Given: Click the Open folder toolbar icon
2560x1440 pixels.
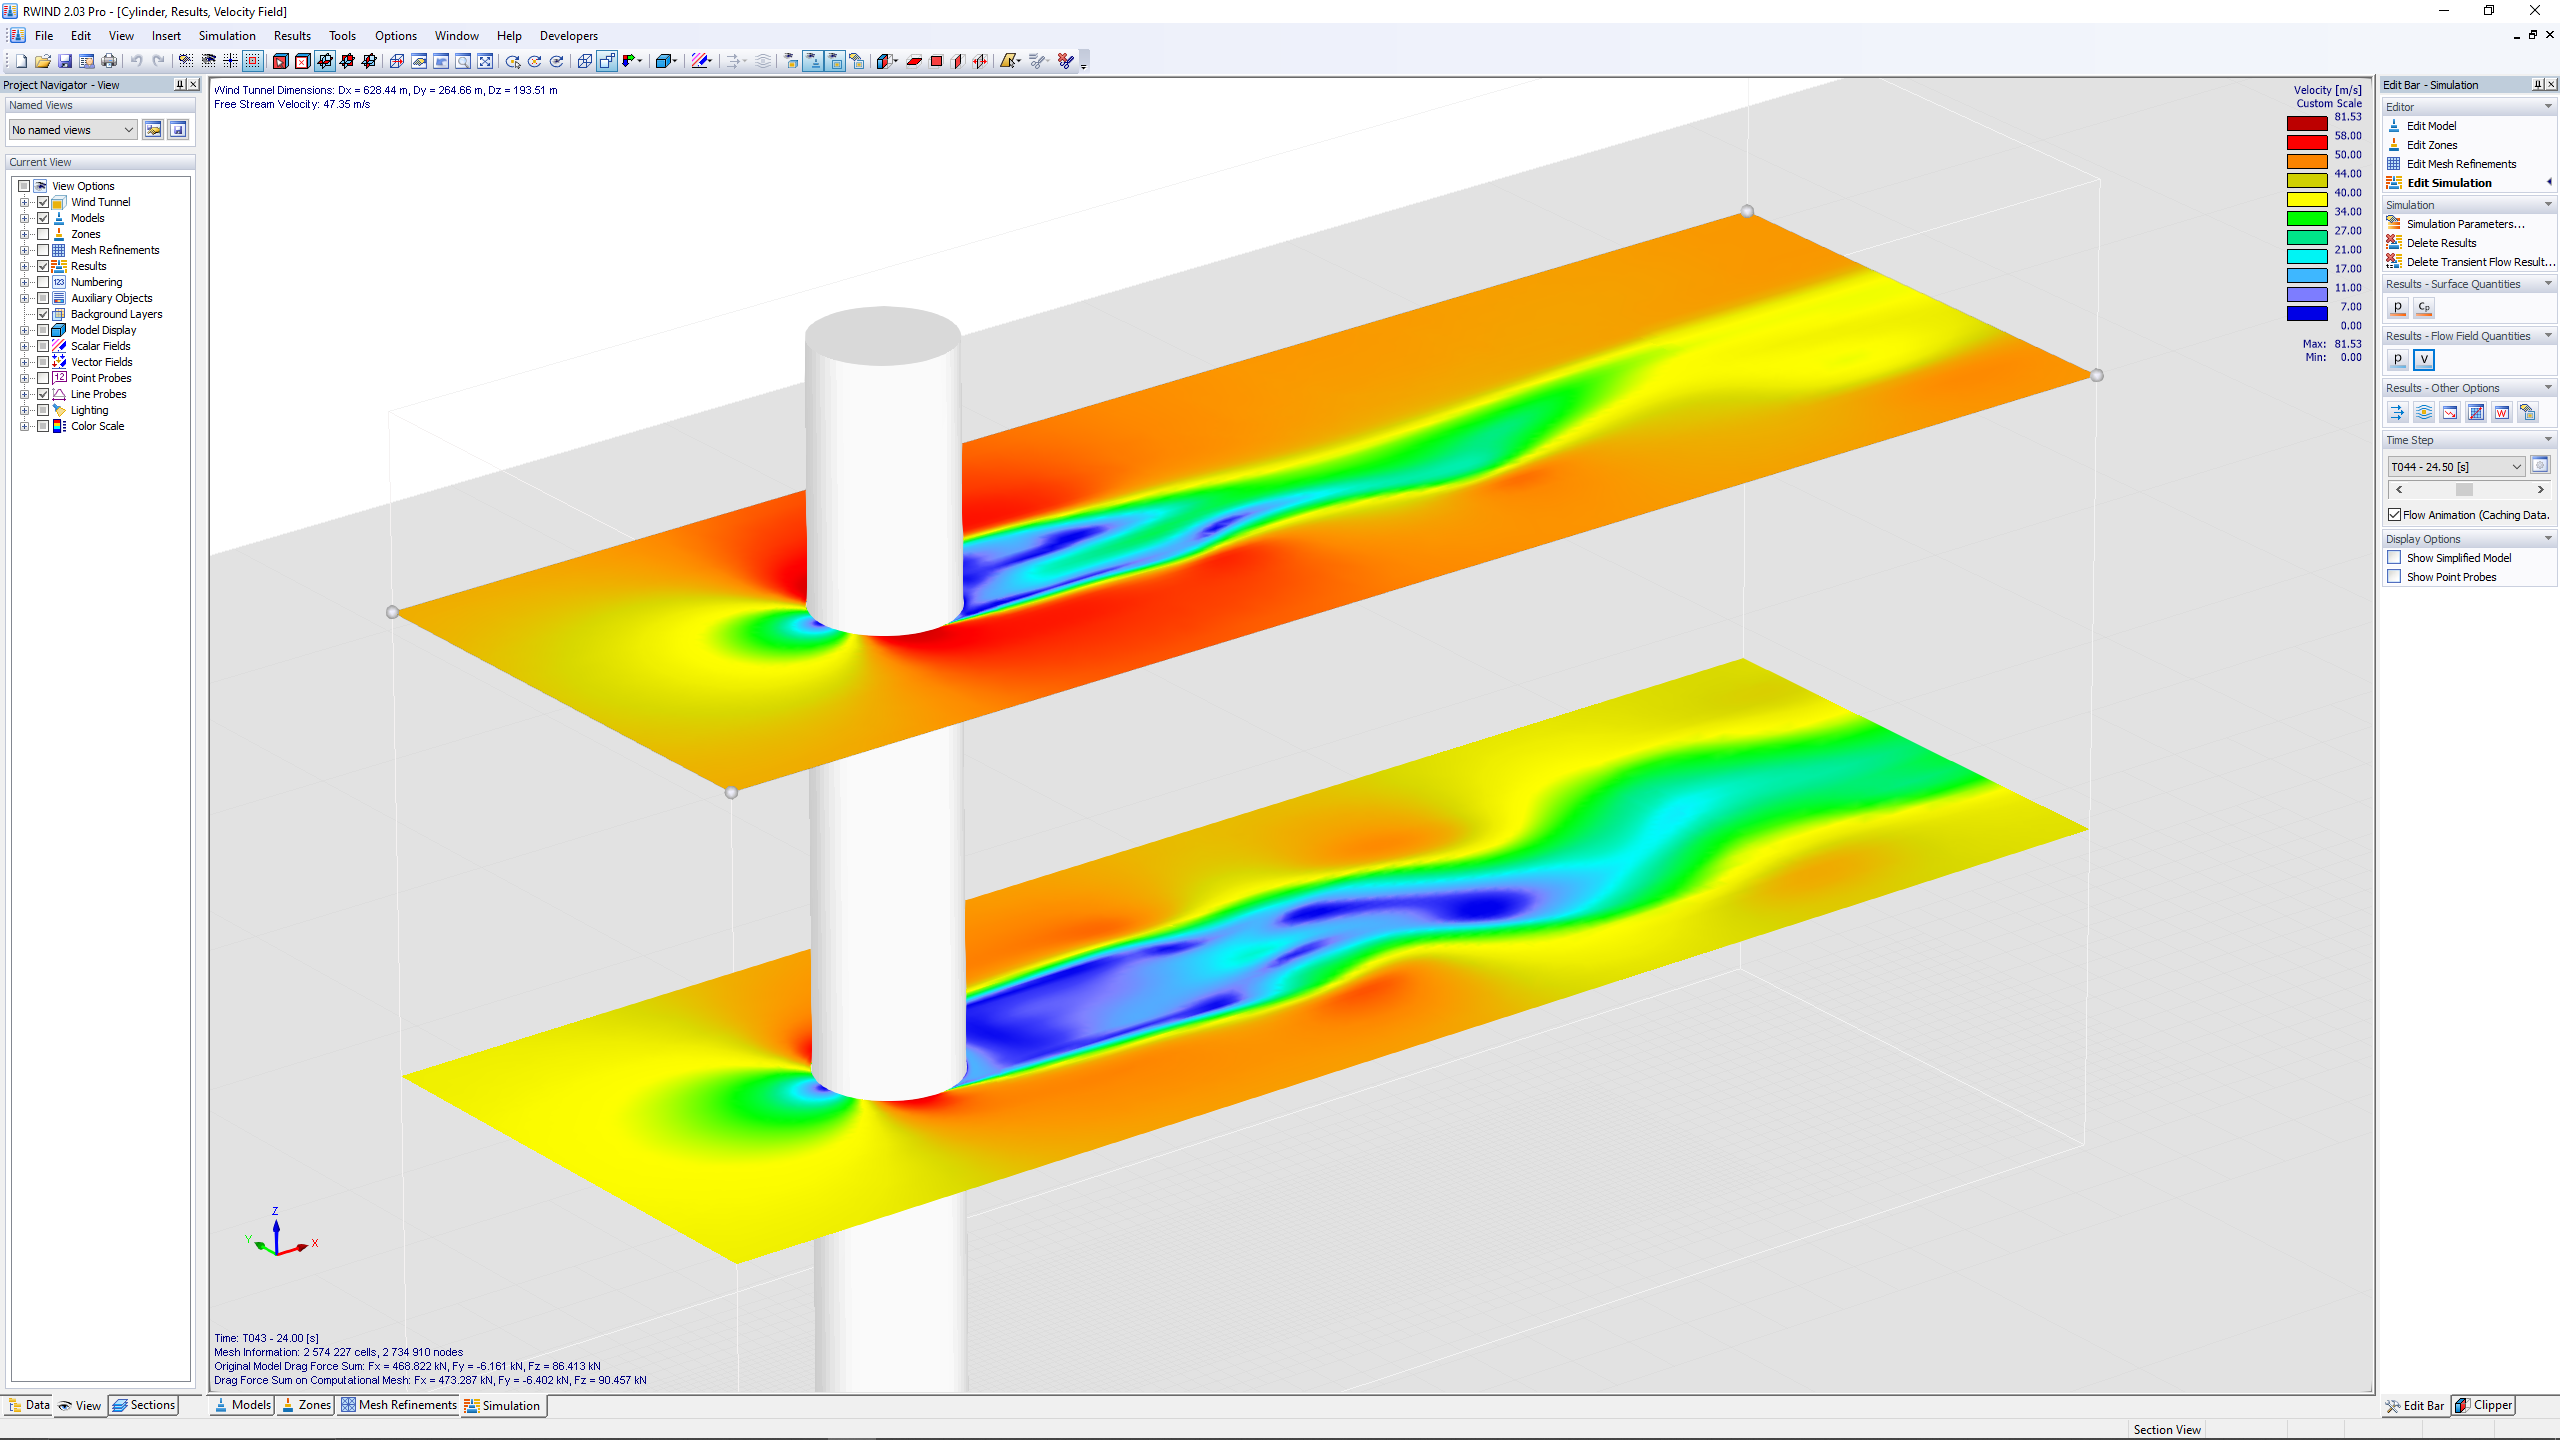Looking at the screenshot, I should [43, 62].
